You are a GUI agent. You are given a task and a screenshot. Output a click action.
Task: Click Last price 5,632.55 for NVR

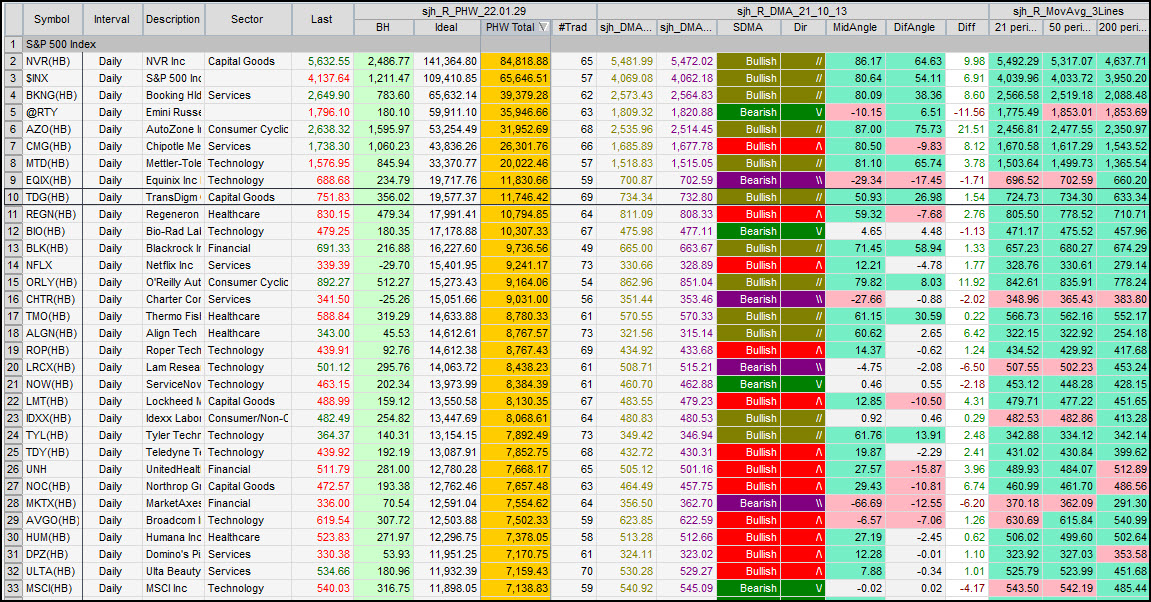322,61
